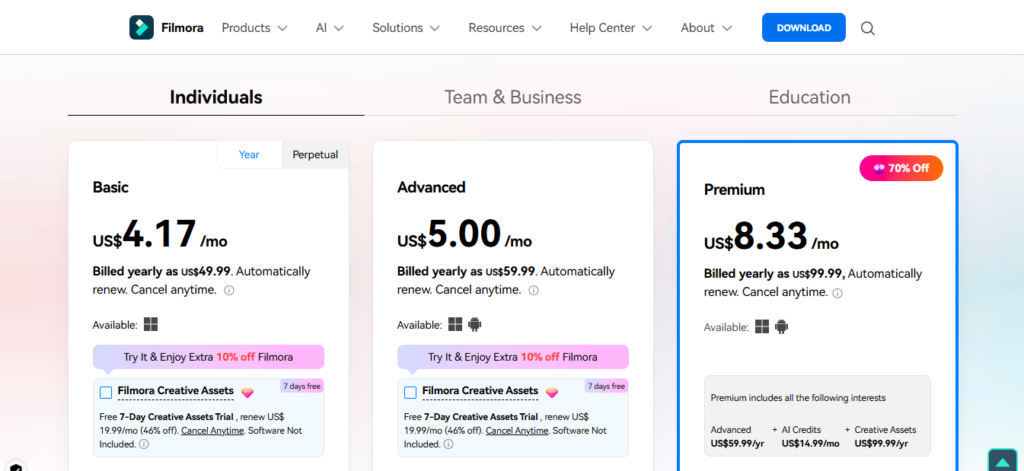
Task: Click the Android icon in Premium plan
Action: tap(781, 327)
